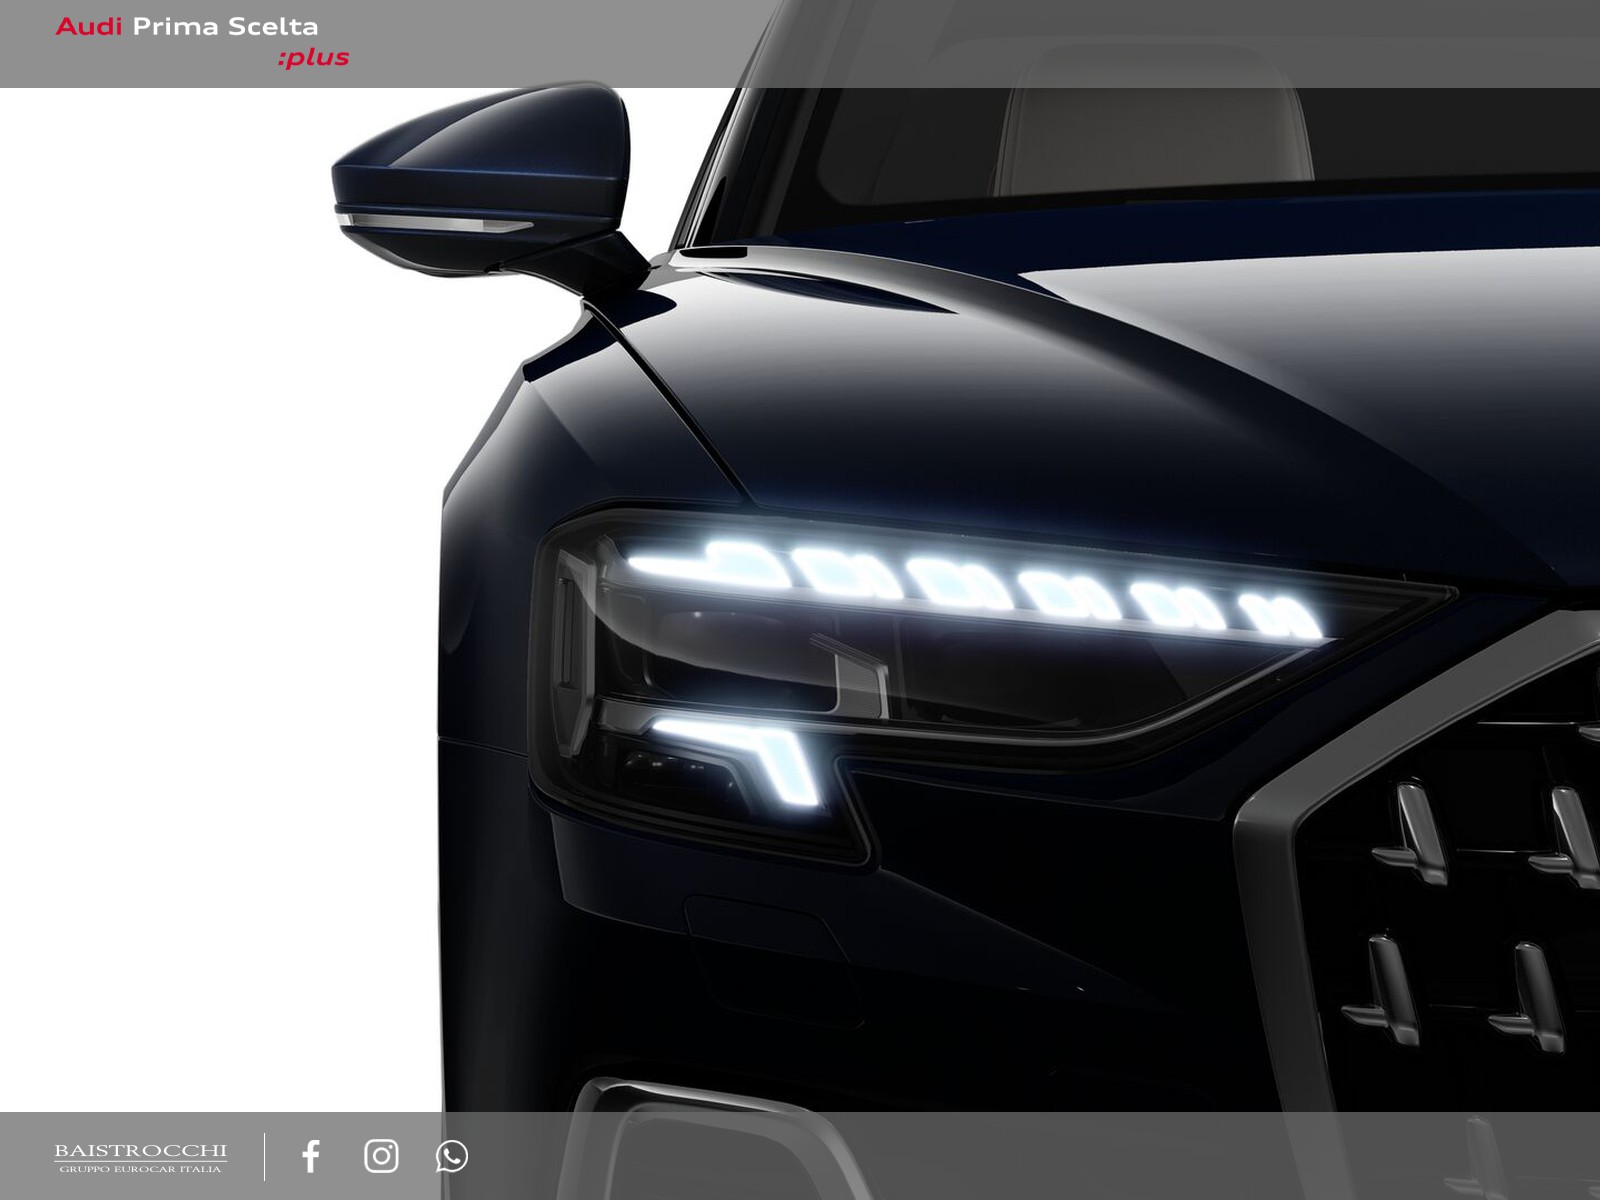
Task: Click the red 'Audi' word in header
Action: (x=88, y=27)
